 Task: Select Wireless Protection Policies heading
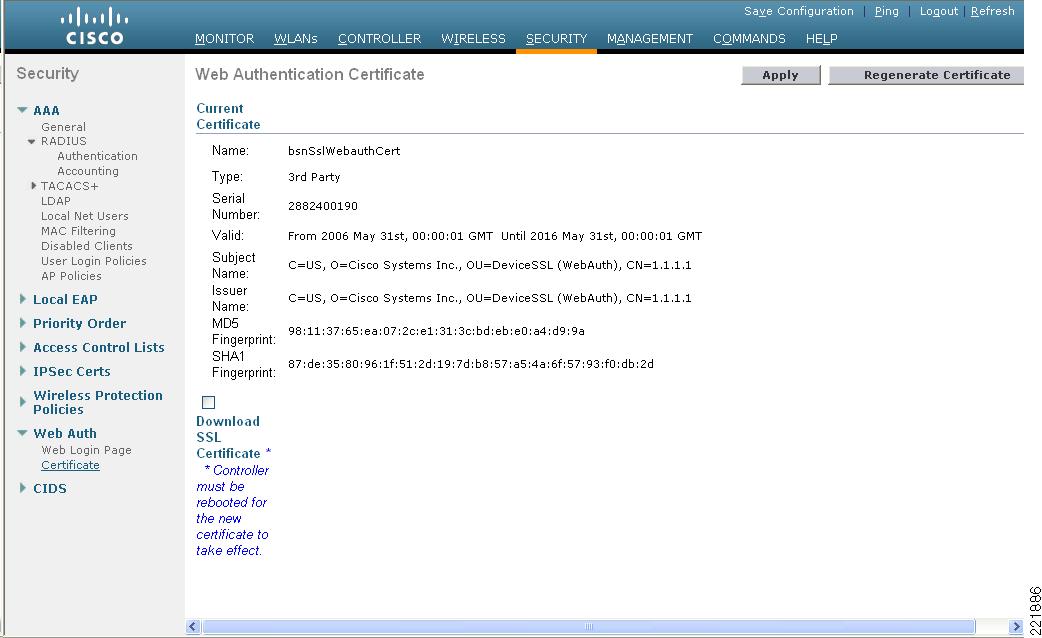point(98,402)
